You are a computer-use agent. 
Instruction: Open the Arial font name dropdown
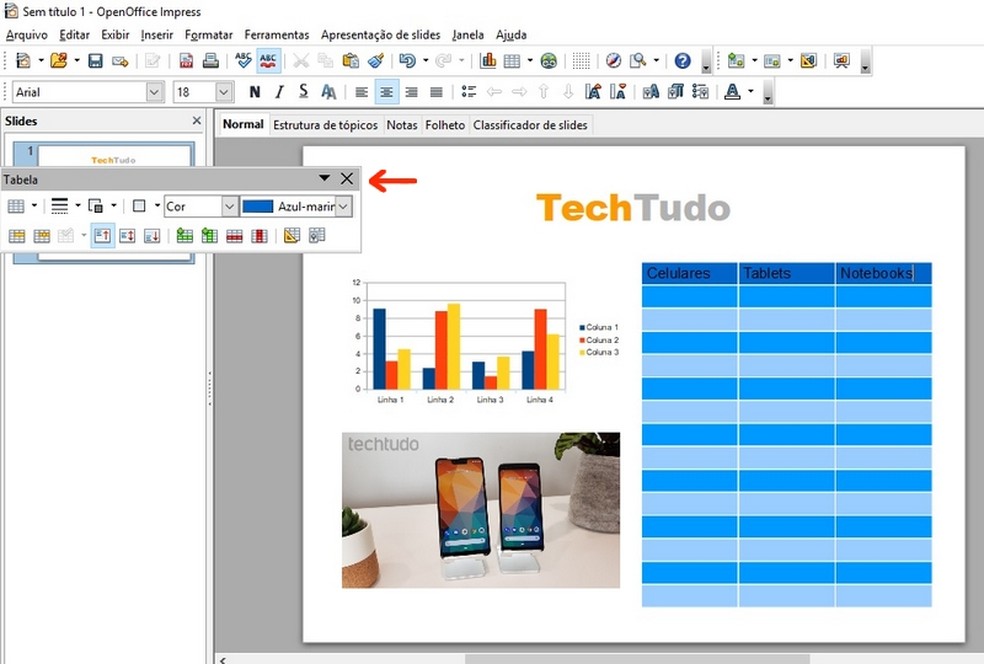155,91
